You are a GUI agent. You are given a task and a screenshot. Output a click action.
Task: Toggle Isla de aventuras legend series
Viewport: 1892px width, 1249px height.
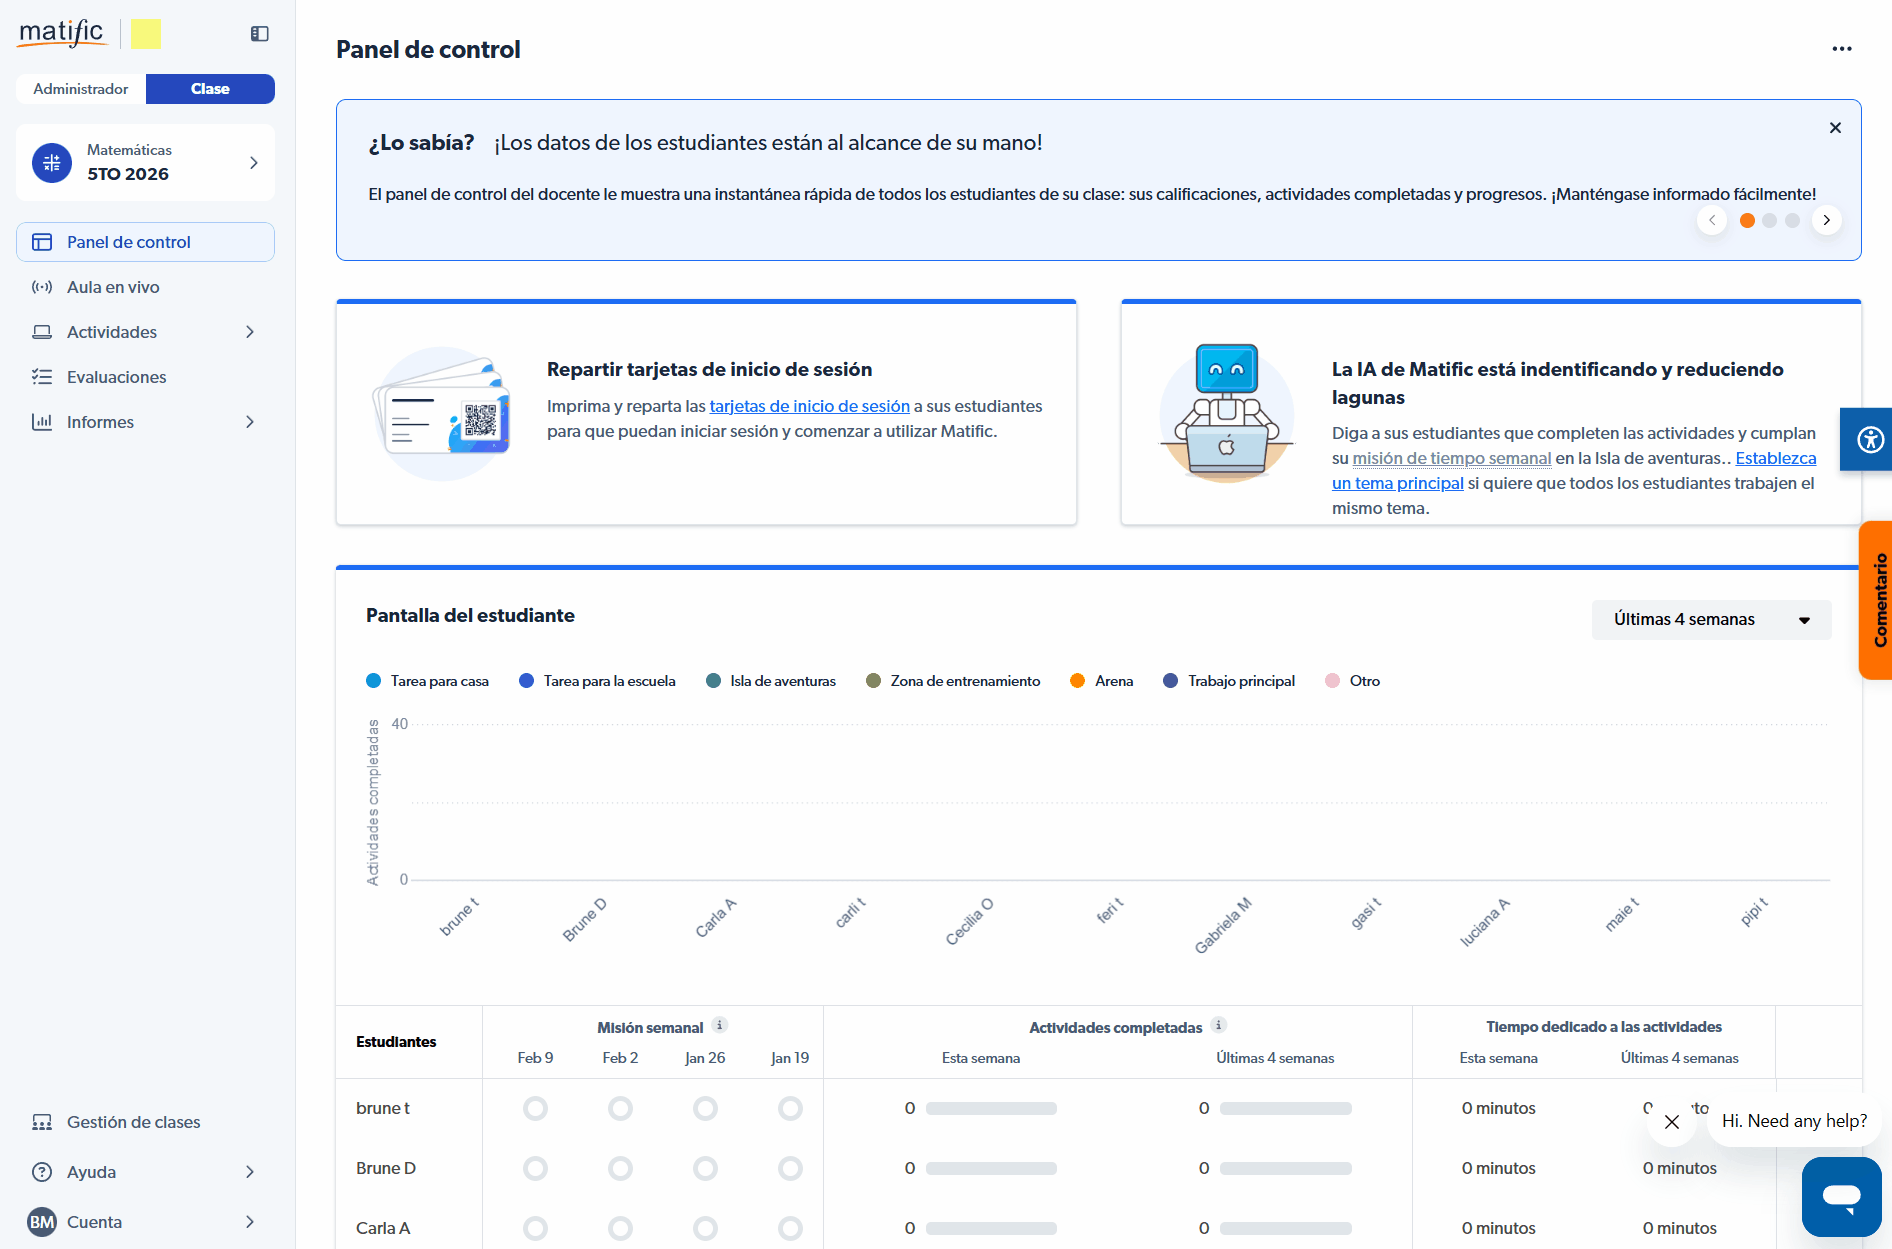click(x=771, y=681)
